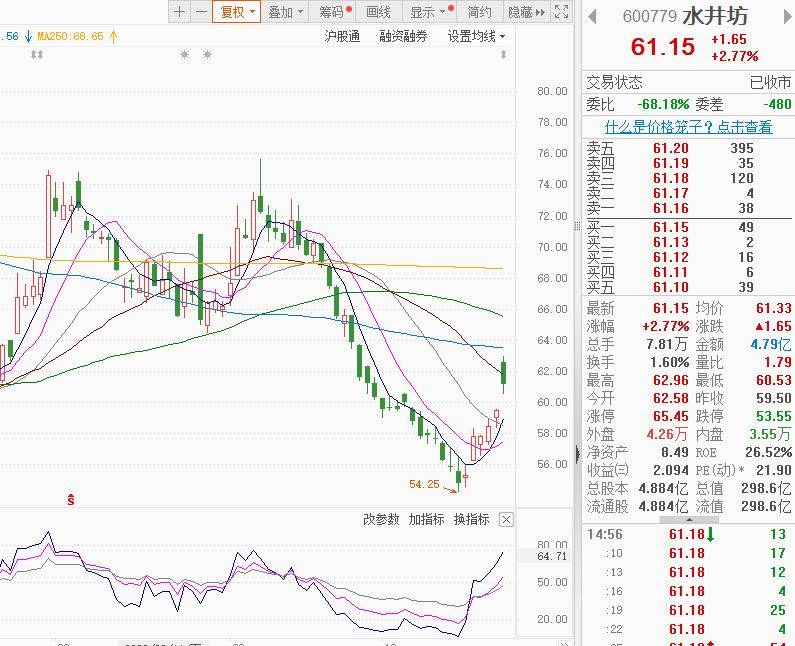Click the plus zoom-in chart button

tap(179, 12)
